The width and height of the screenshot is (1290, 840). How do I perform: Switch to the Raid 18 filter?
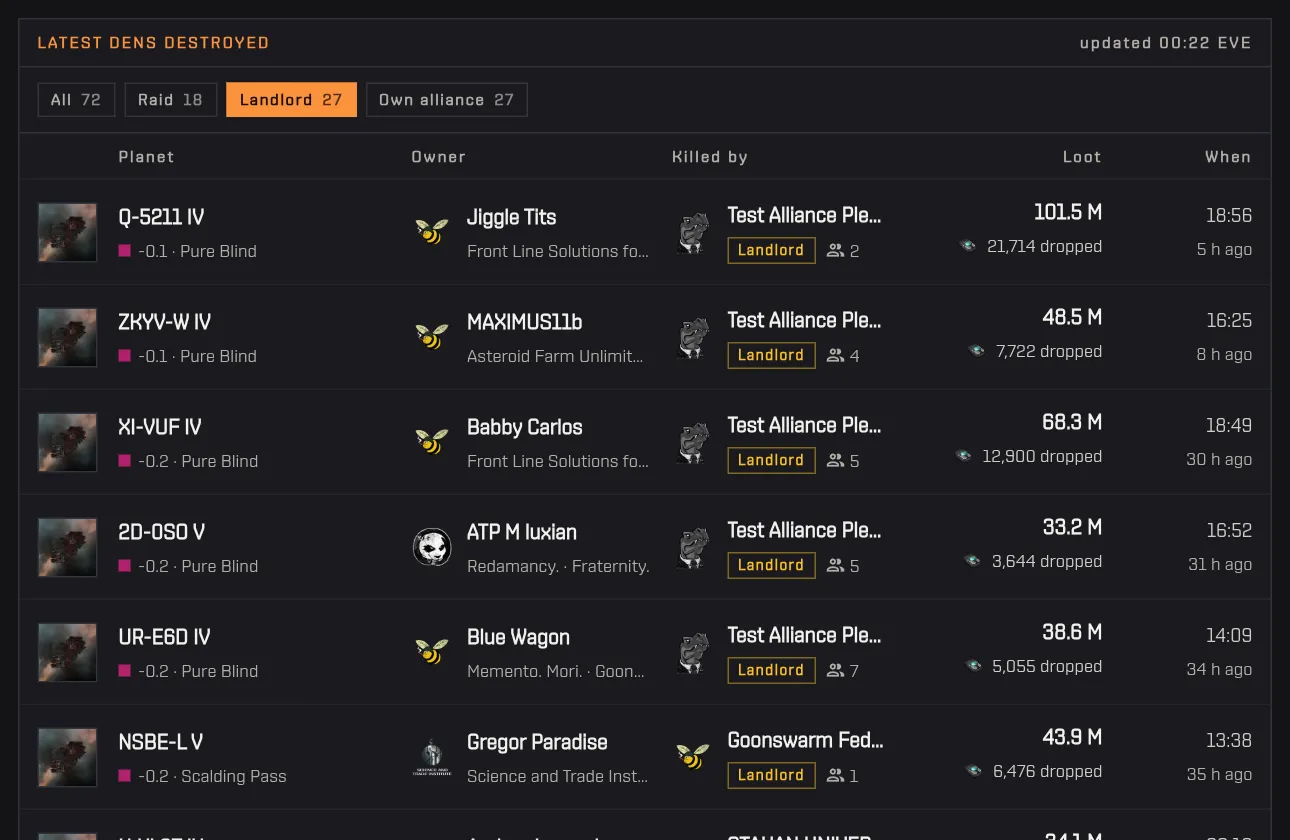pyautogui.click(x=170, y=100)
